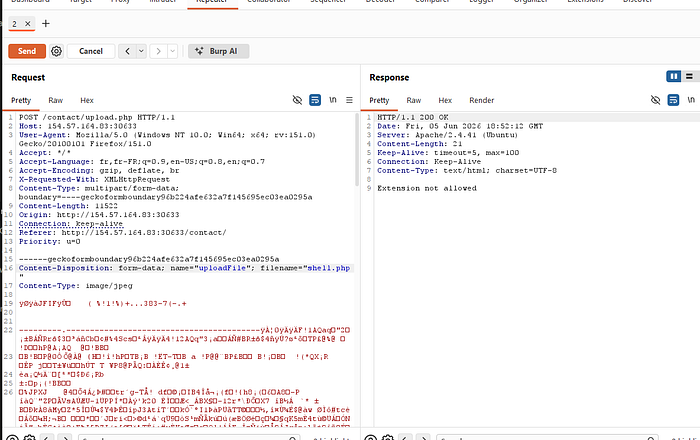Switch Request view to Hex
Image resolution: width=700 pixels, height=440 pixels.
point(87,100)
